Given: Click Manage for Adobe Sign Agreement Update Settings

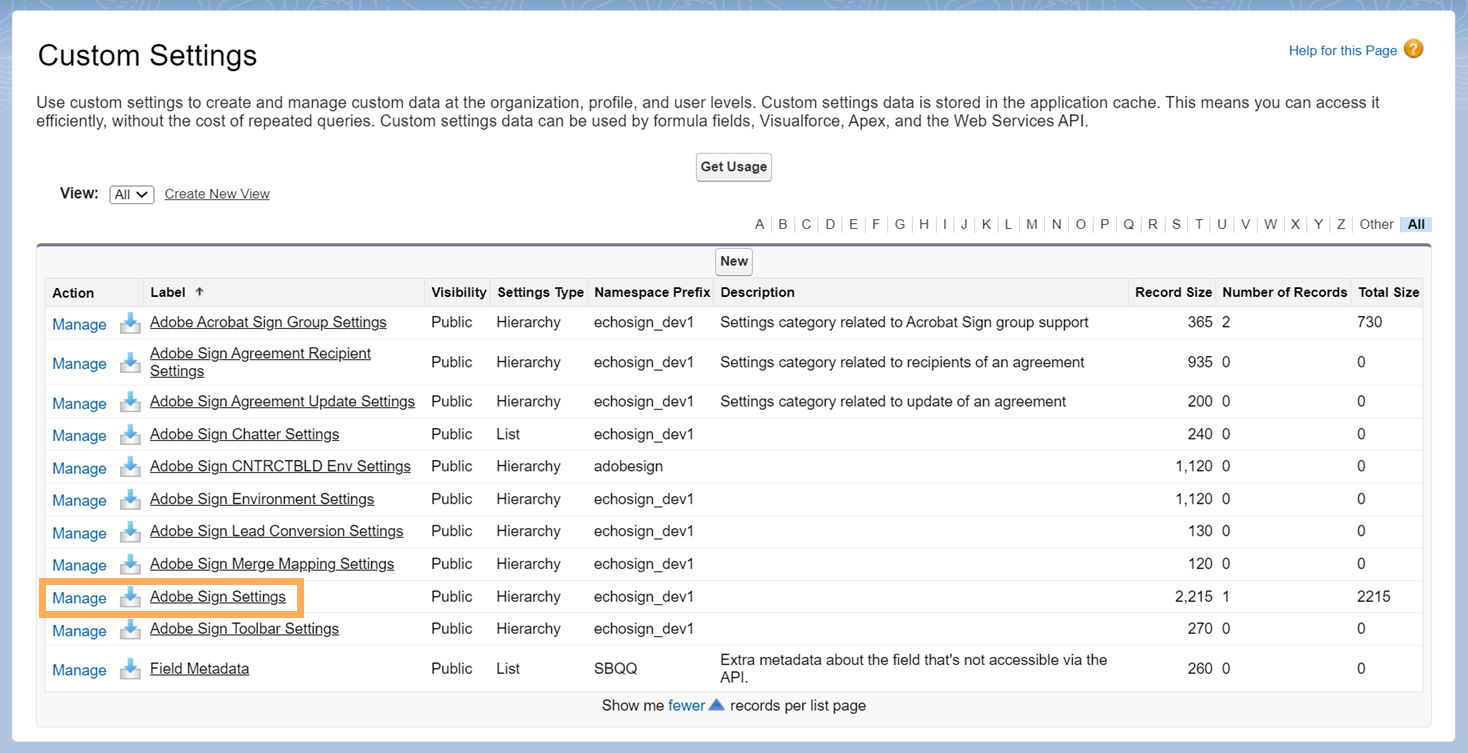Looking at the screenshot, I should pyautogui.click(x=79, y=403).
